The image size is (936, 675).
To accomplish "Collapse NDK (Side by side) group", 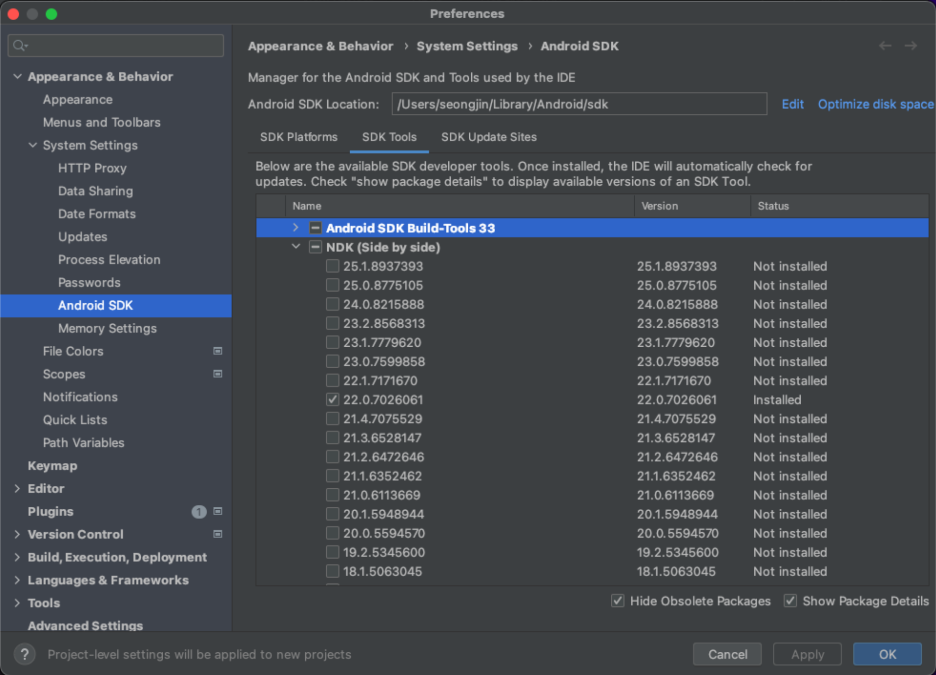I will [295, 246].
